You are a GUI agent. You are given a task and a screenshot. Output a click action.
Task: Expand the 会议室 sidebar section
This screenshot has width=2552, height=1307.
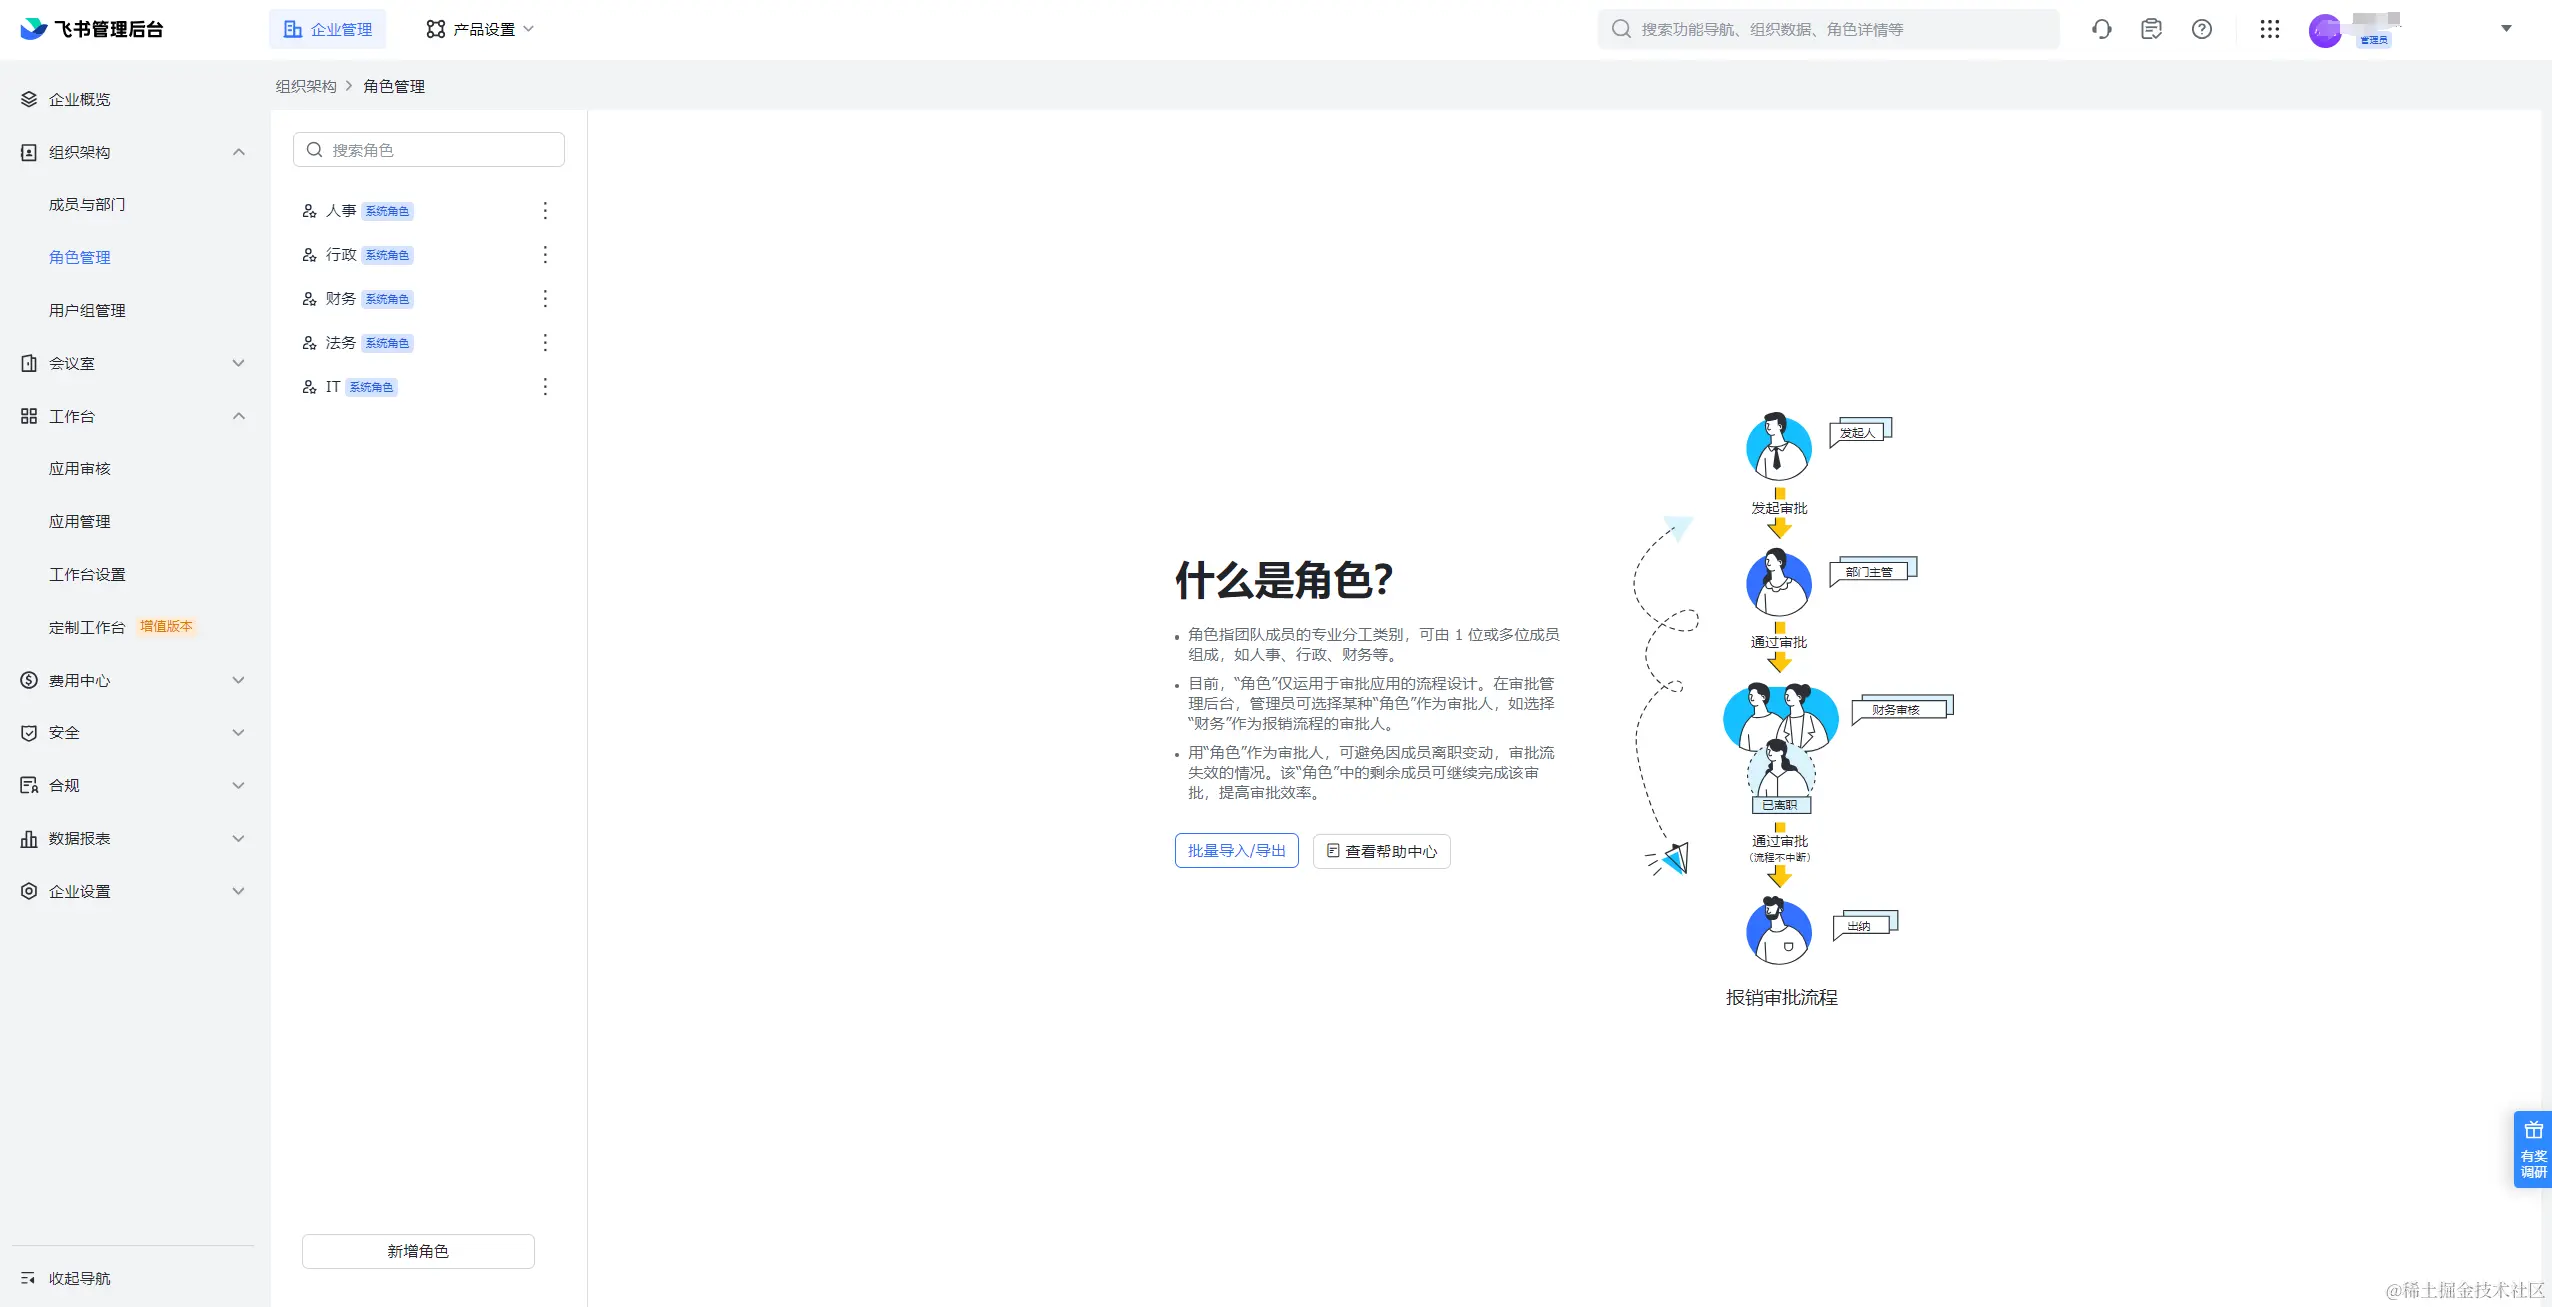tap(238, 363)
